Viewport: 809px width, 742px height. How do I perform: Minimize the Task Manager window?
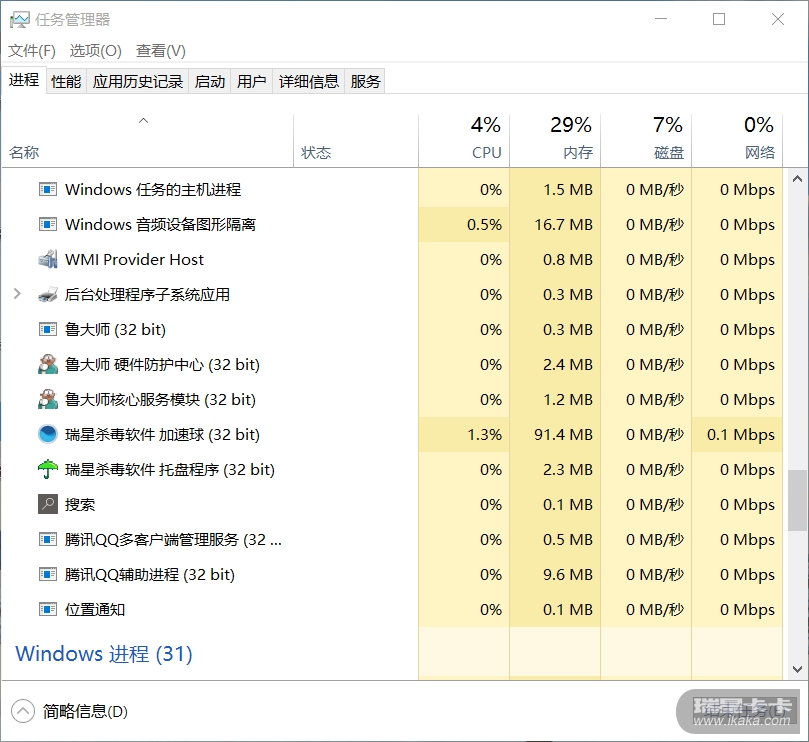point(661,19)
